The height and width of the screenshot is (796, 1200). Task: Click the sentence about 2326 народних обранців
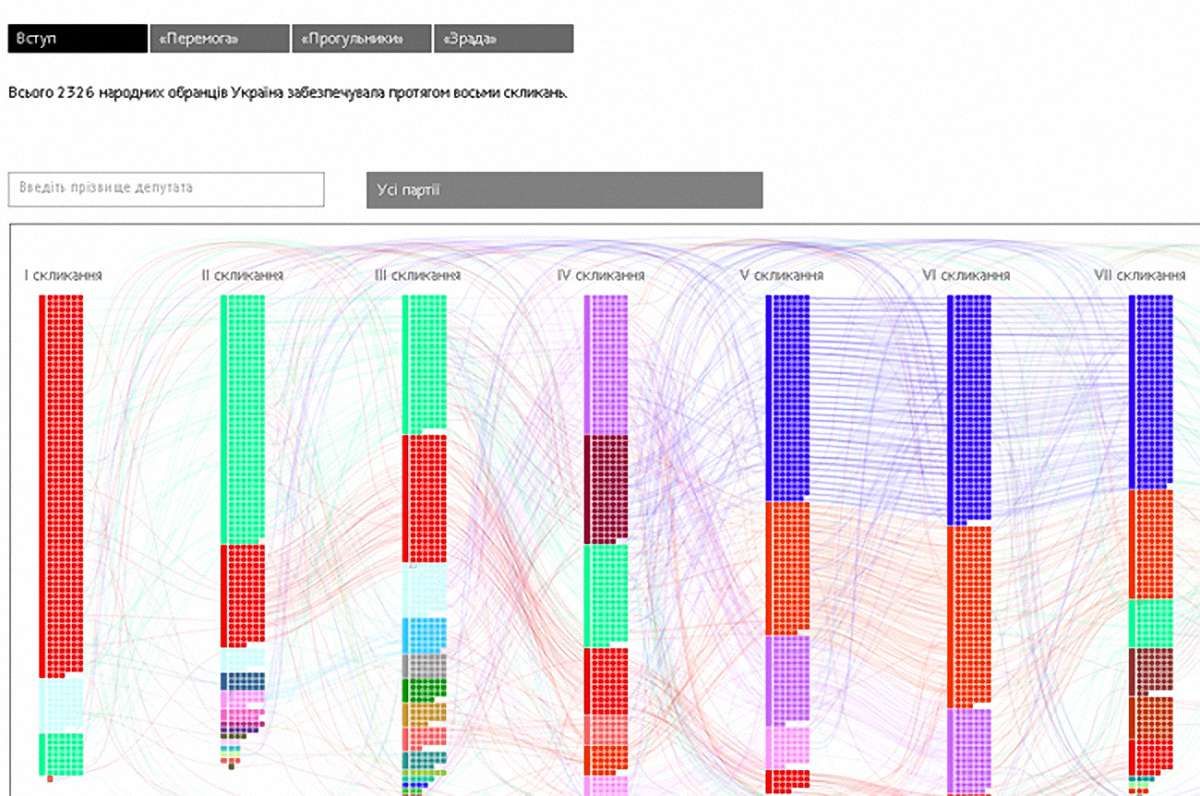288,93
